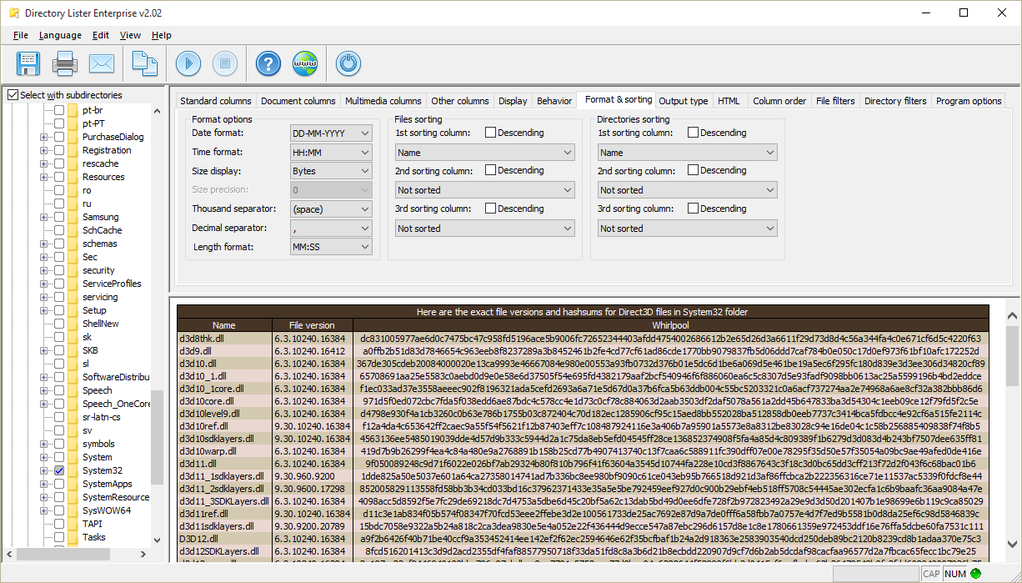Switch to Output type tab

(683, 101)
